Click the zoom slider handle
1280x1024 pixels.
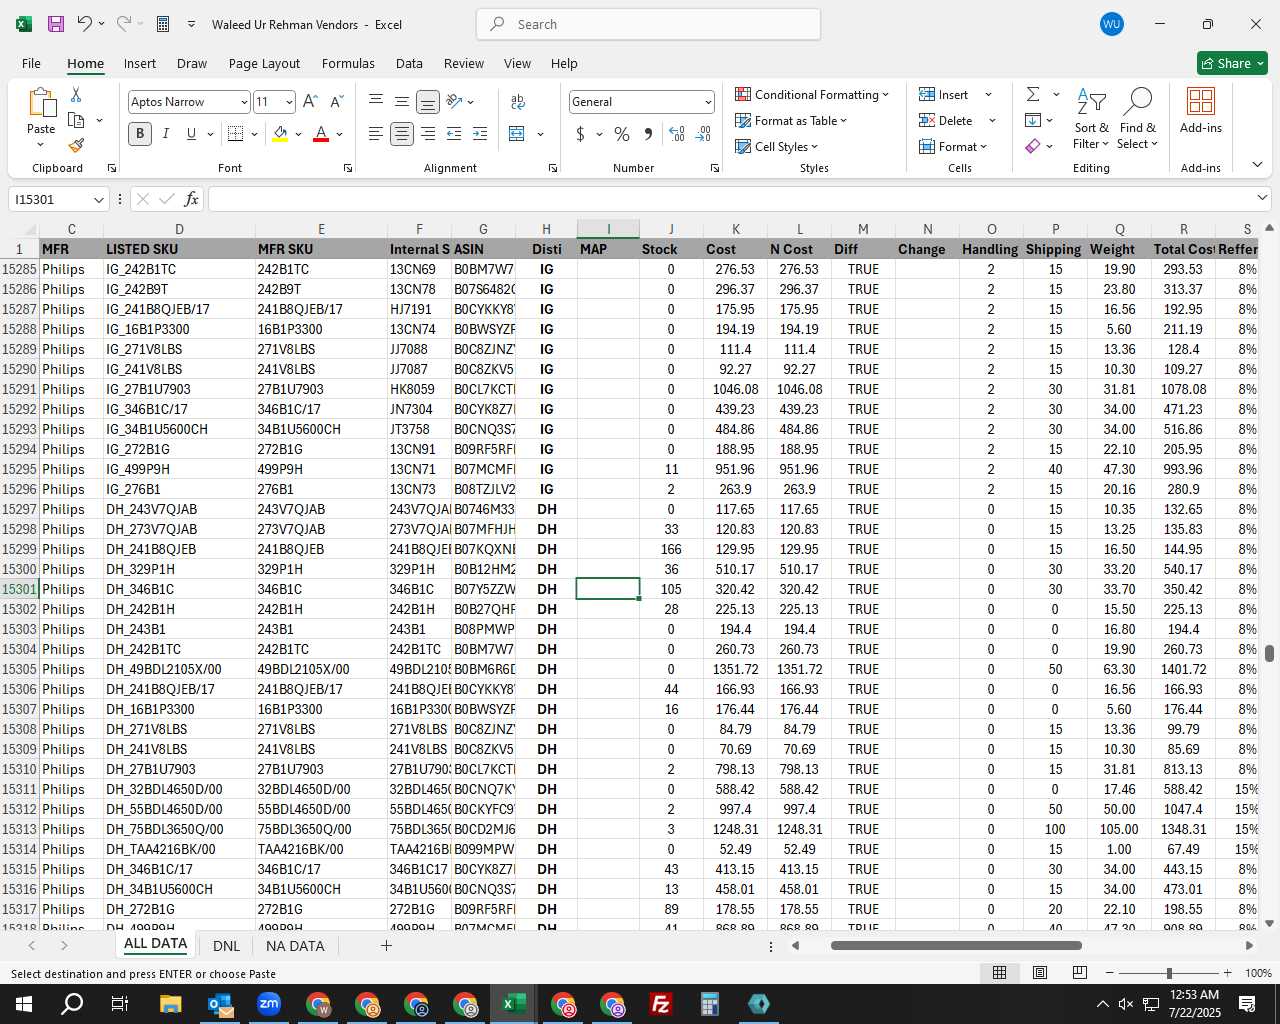pyautogui.click(x=1168, y=973)
